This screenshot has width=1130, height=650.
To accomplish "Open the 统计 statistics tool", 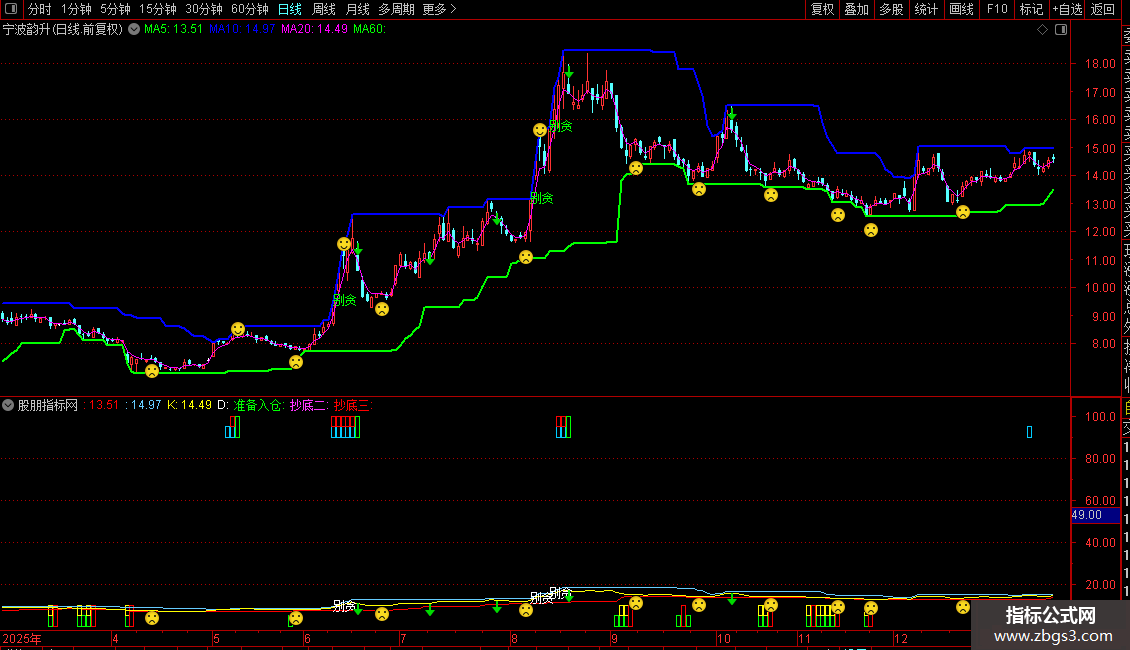I will (926, 9).
